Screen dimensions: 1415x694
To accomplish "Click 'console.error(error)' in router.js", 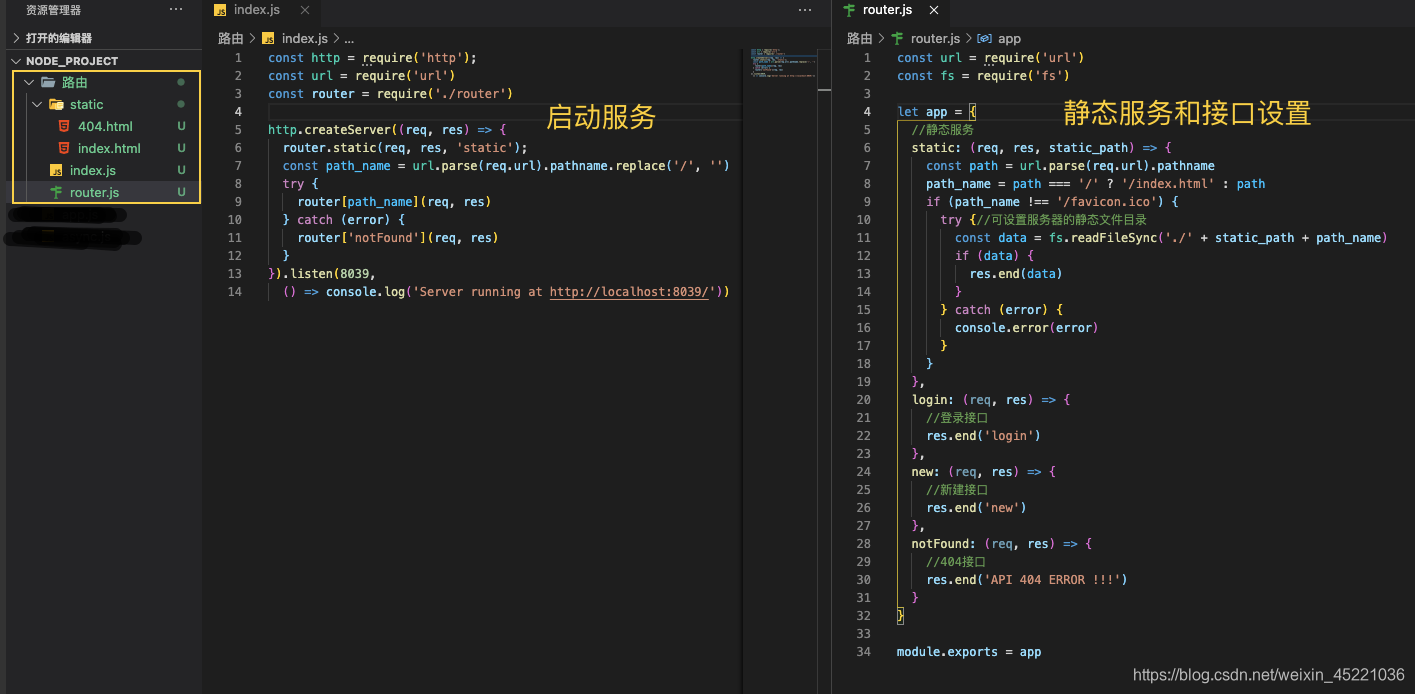I will coord(1026,328).
